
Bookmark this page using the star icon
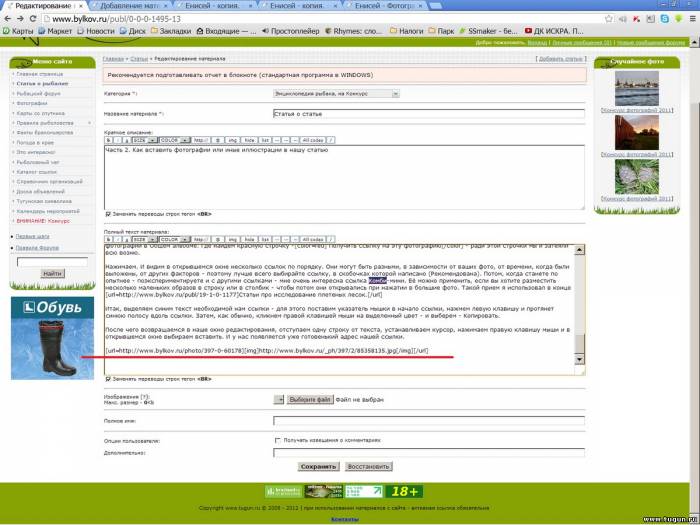click(x=608, y=19)
